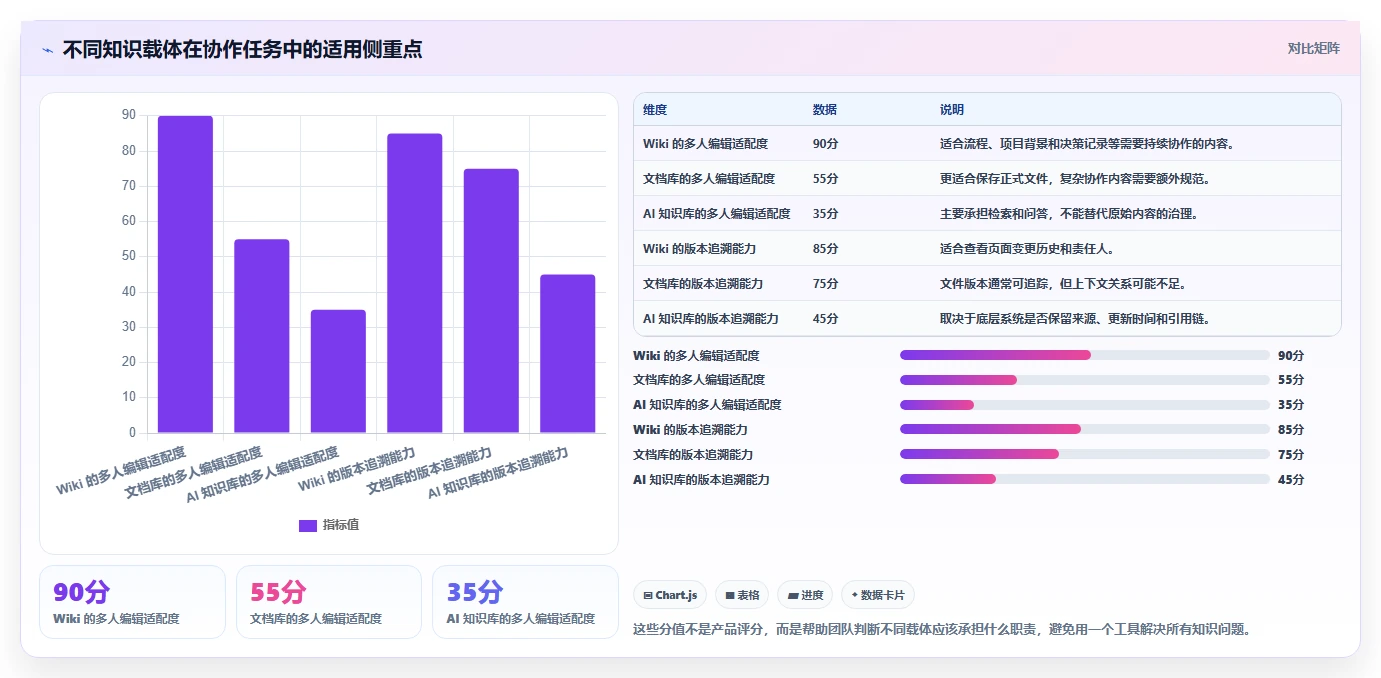Click the 85分 progress bar for Wiki 的版本追溯能力
The width and height of the screenshot is (1381, 678).
tap(1085, 429)
